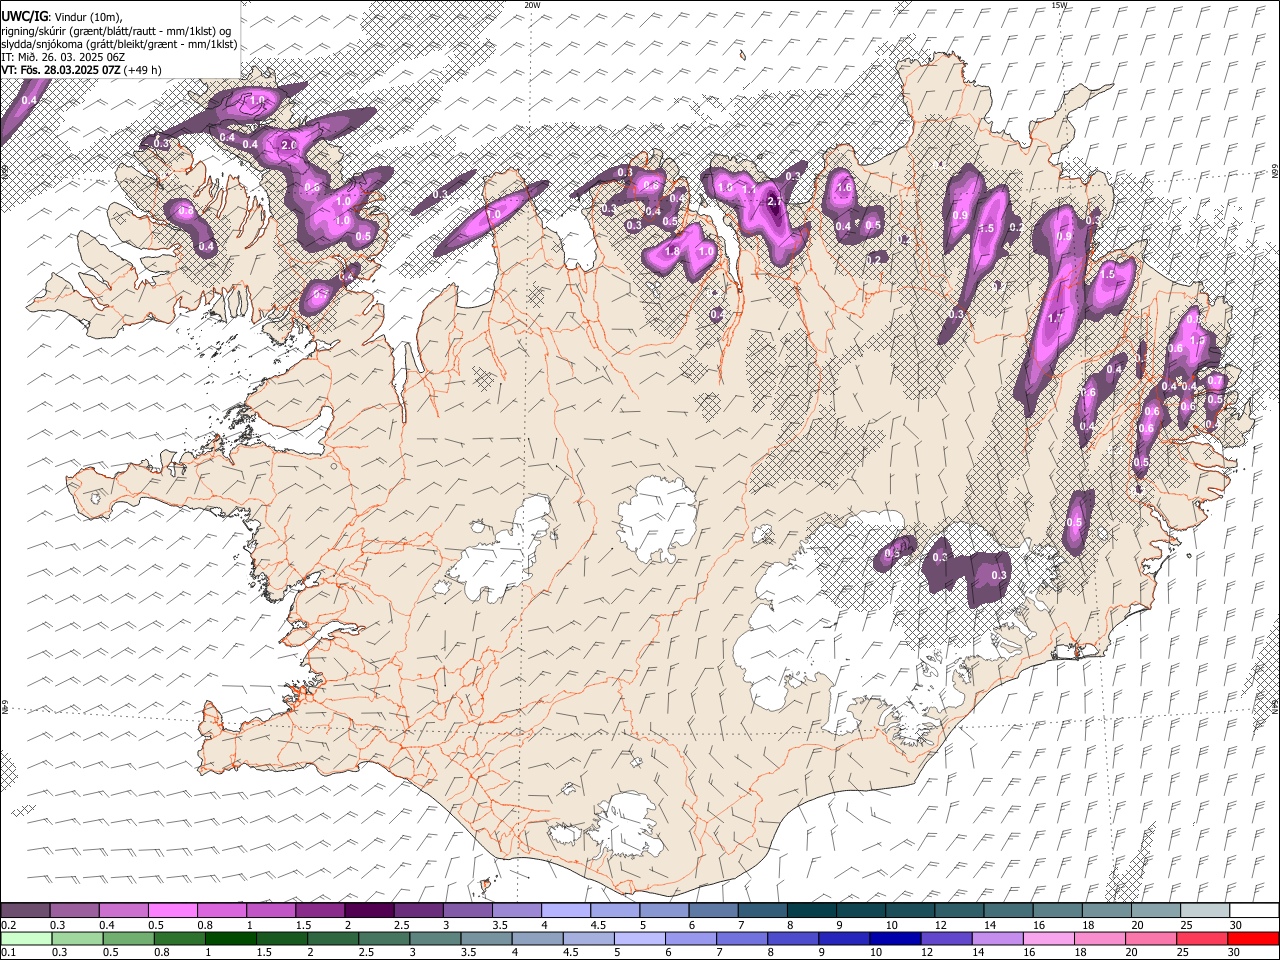Click the upper legend swatch for 0.2–0.3
Viewport: 1280px width, 960px height.
tap(26, 910)
